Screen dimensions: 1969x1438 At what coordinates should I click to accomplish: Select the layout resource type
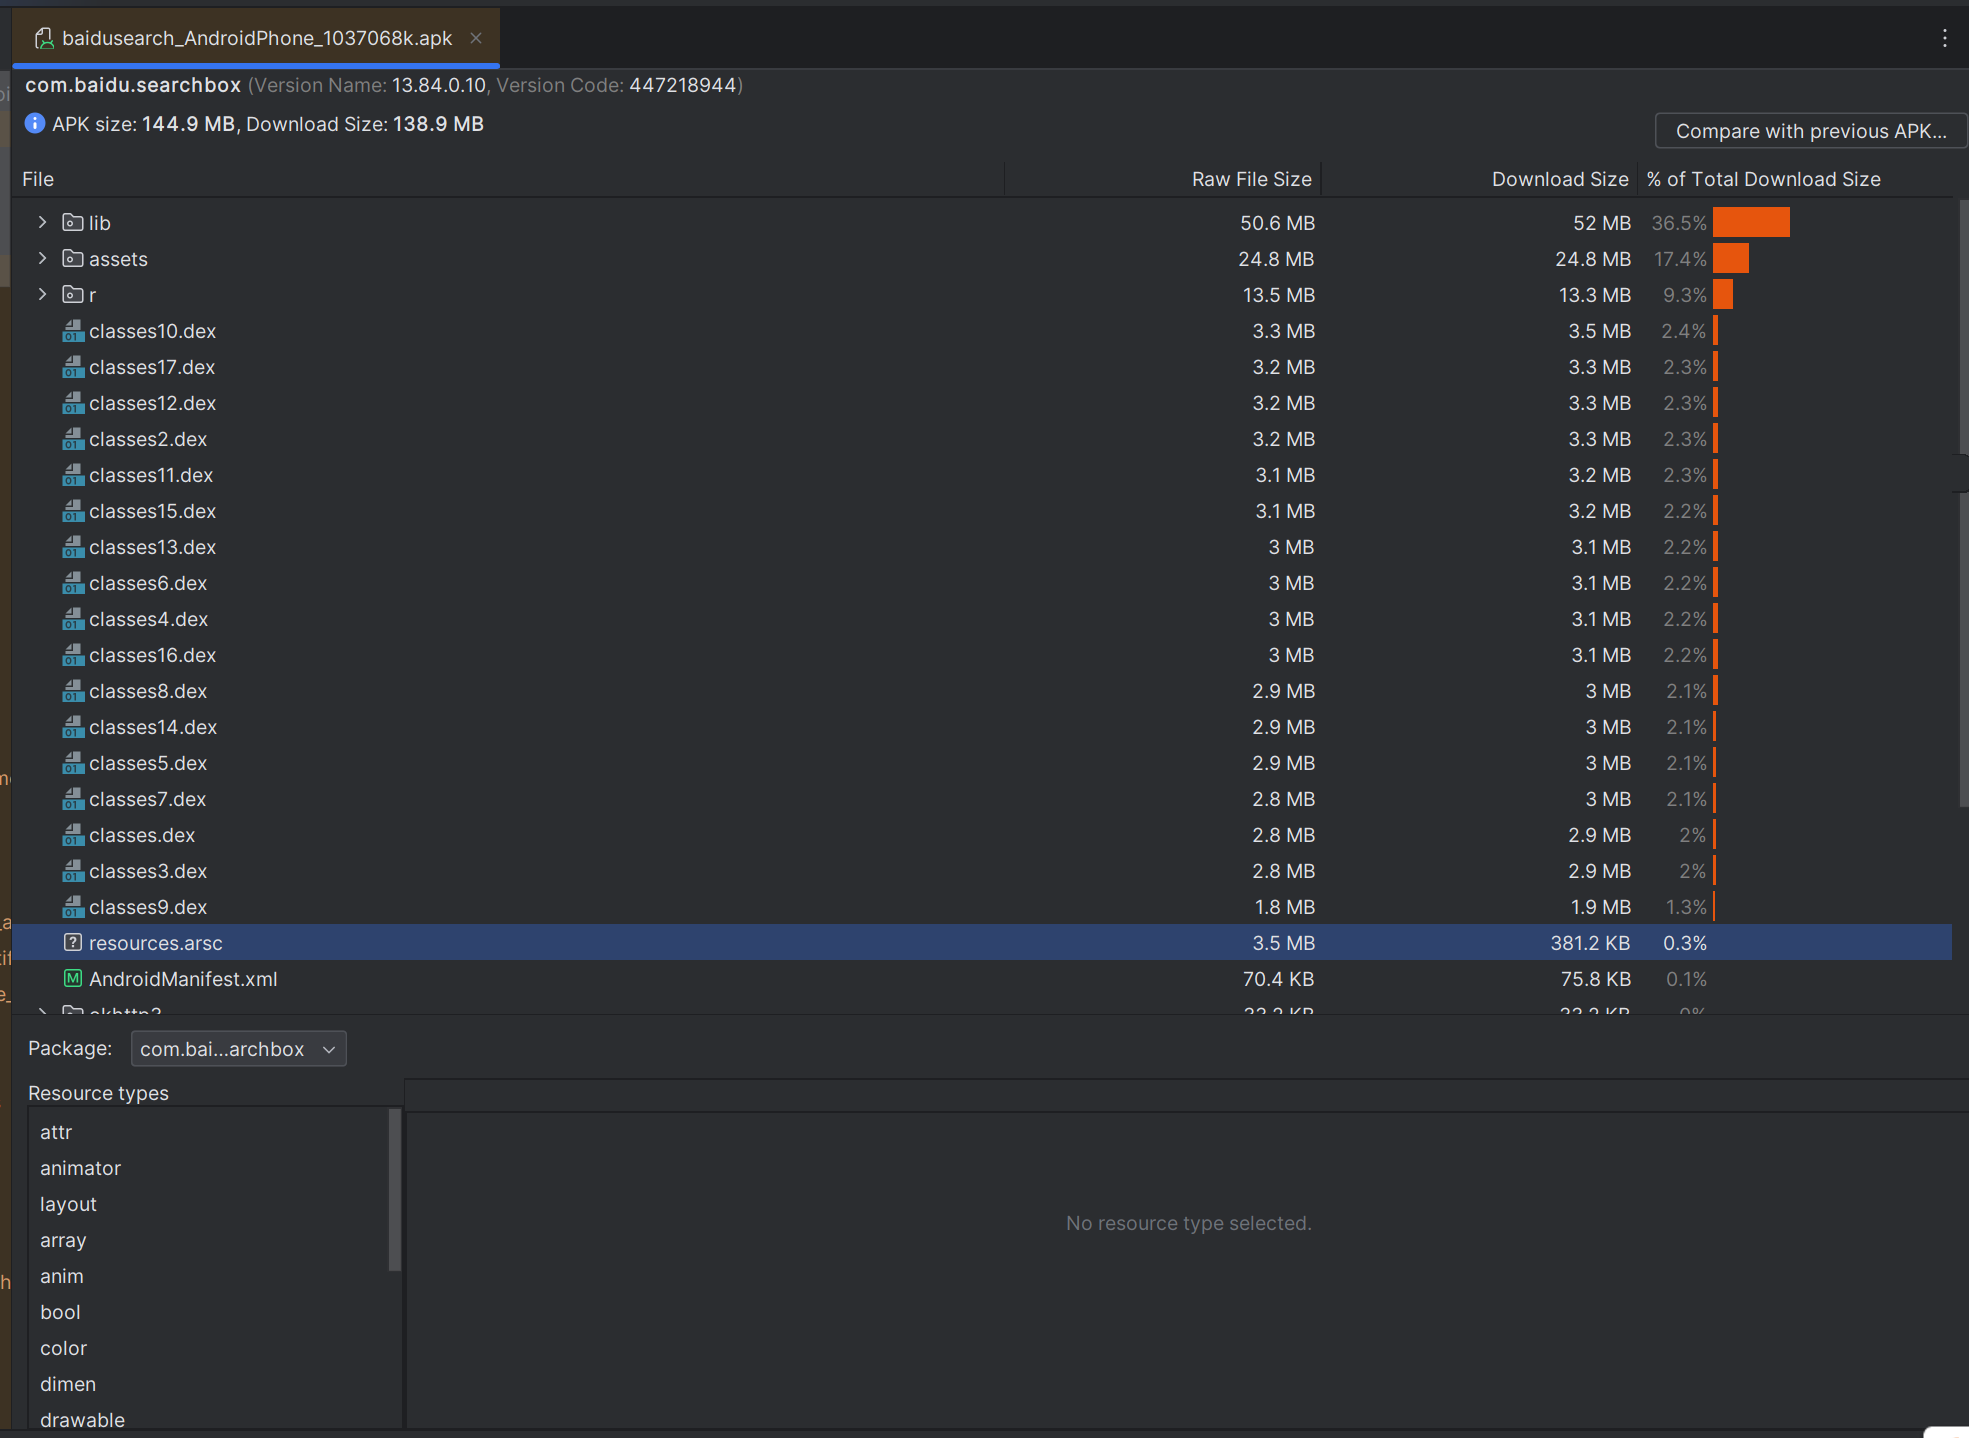pyautogui.click(x=68, y=1204)
